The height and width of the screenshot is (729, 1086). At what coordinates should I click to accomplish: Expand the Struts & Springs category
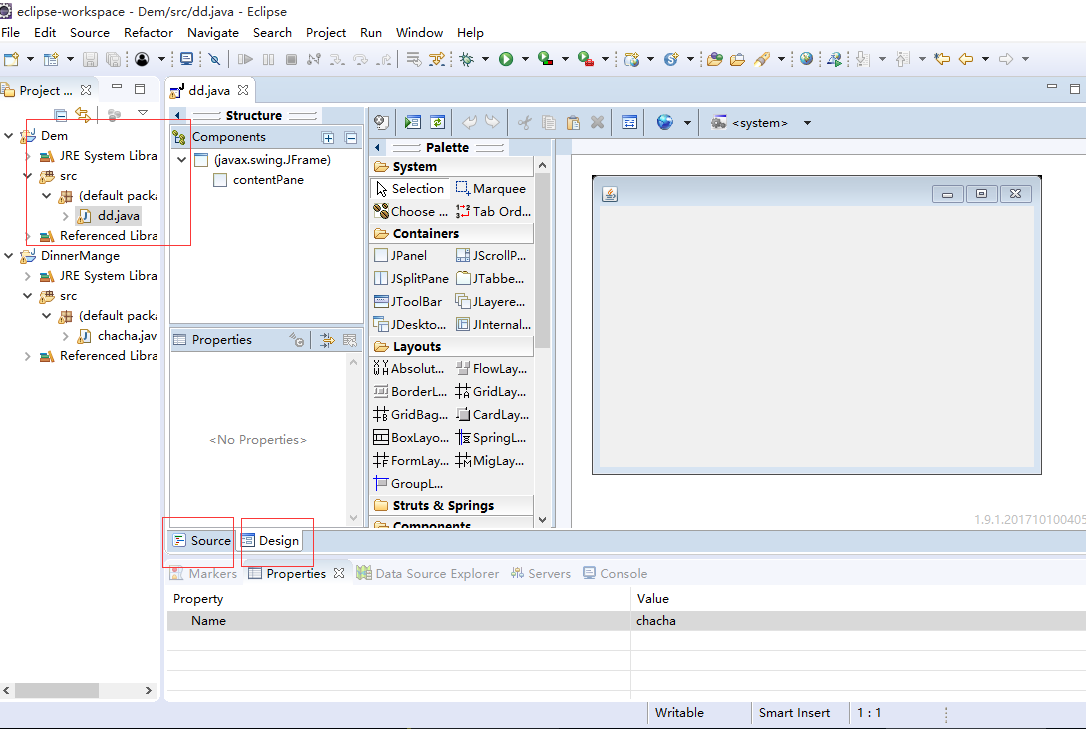click(x=453, y=505)
